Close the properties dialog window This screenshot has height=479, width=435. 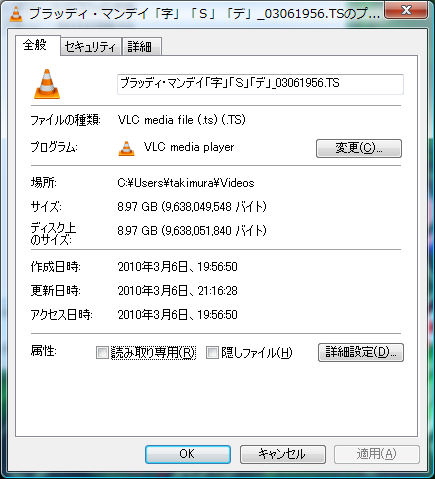[x=406, y=10]
